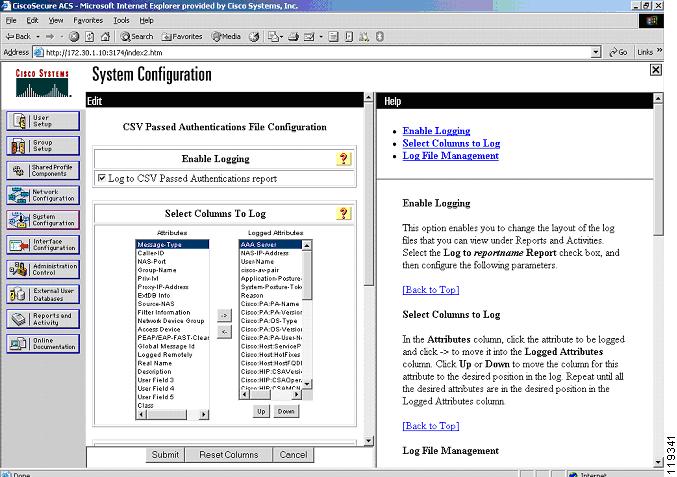This screenshot has width=677, height=477.
Task: Click the Reset Columns button
Action: point(228,455)
